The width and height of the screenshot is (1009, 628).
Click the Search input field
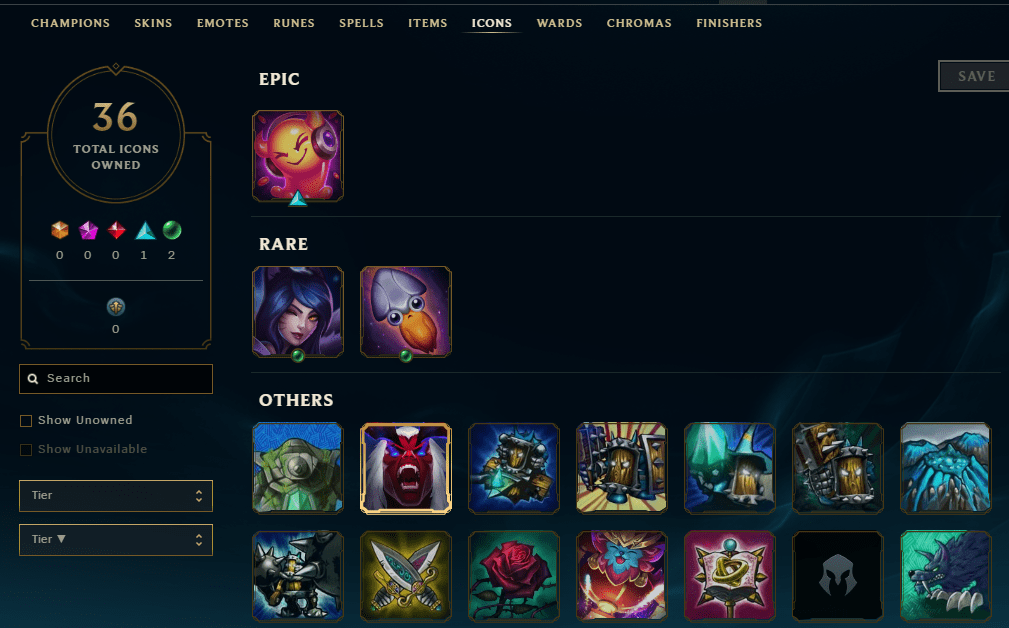click(116, 378)
